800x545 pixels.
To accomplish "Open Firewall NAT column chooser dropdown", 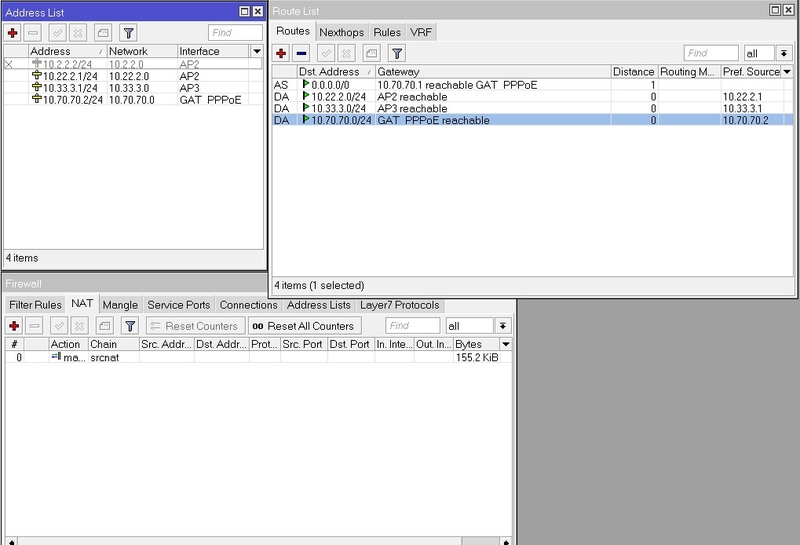I will tap(506, 344).
